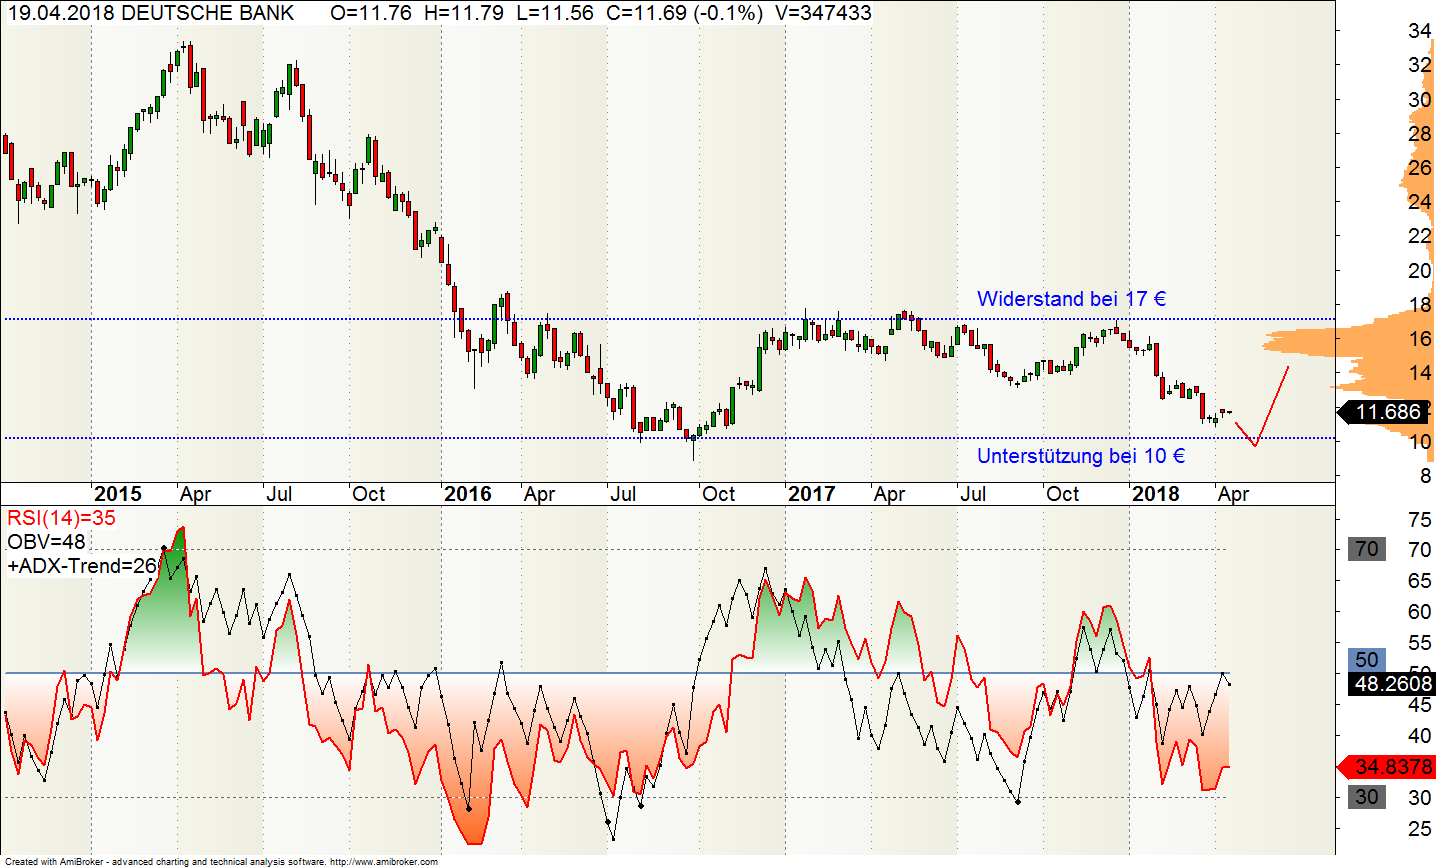Click the close value 'C=11.69 (-0.1%)'
The width and height of the screenshot is (1436, 868).
click(684, 13)
